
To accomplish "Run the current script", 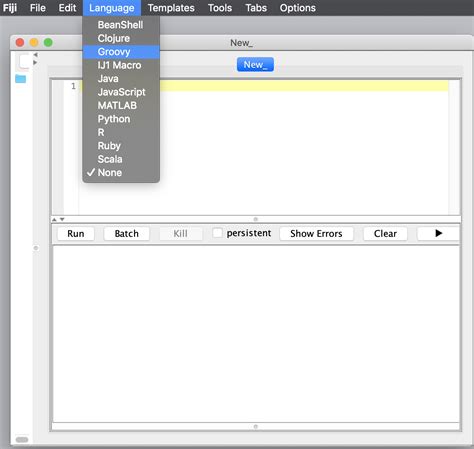I will (x=76, y=233).
